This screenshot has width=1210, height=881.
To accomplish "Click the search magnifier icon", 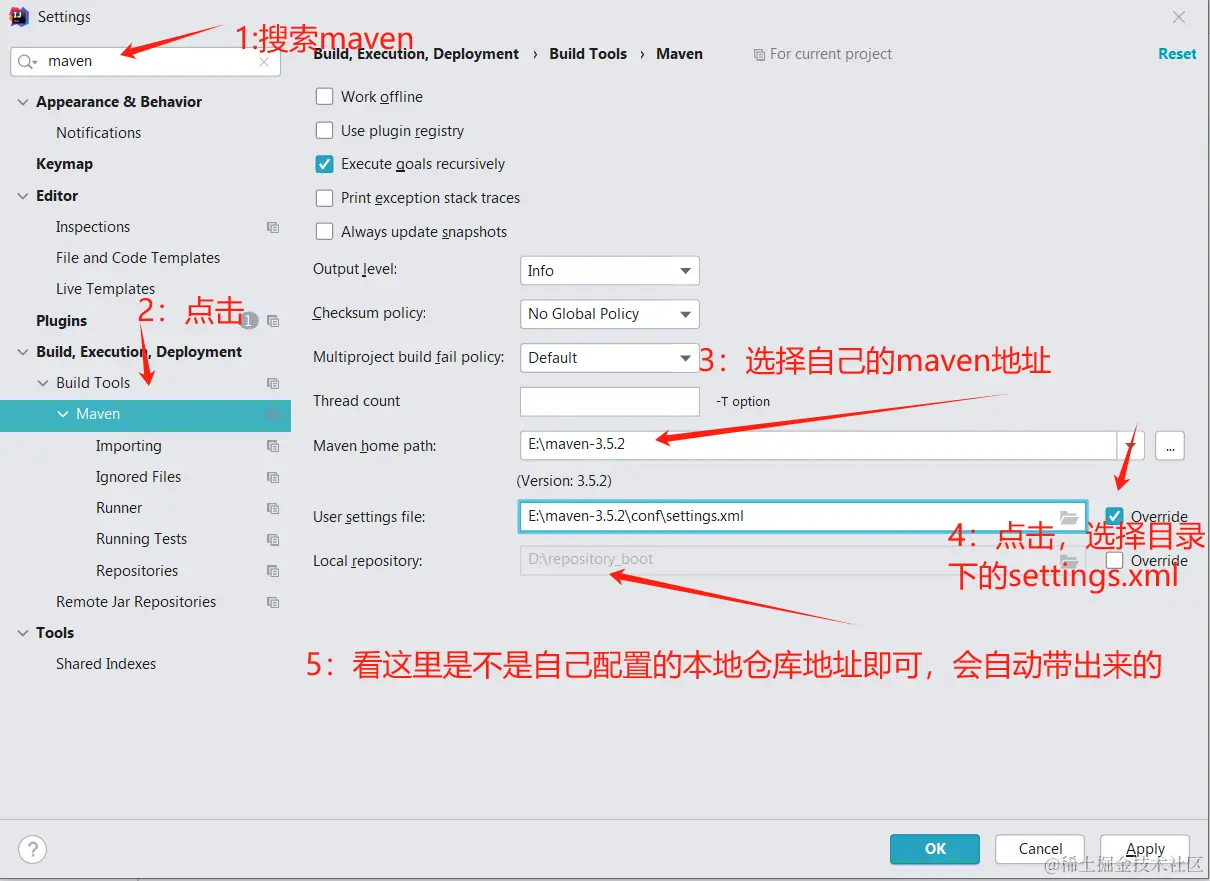I will [x=28, y=62].
